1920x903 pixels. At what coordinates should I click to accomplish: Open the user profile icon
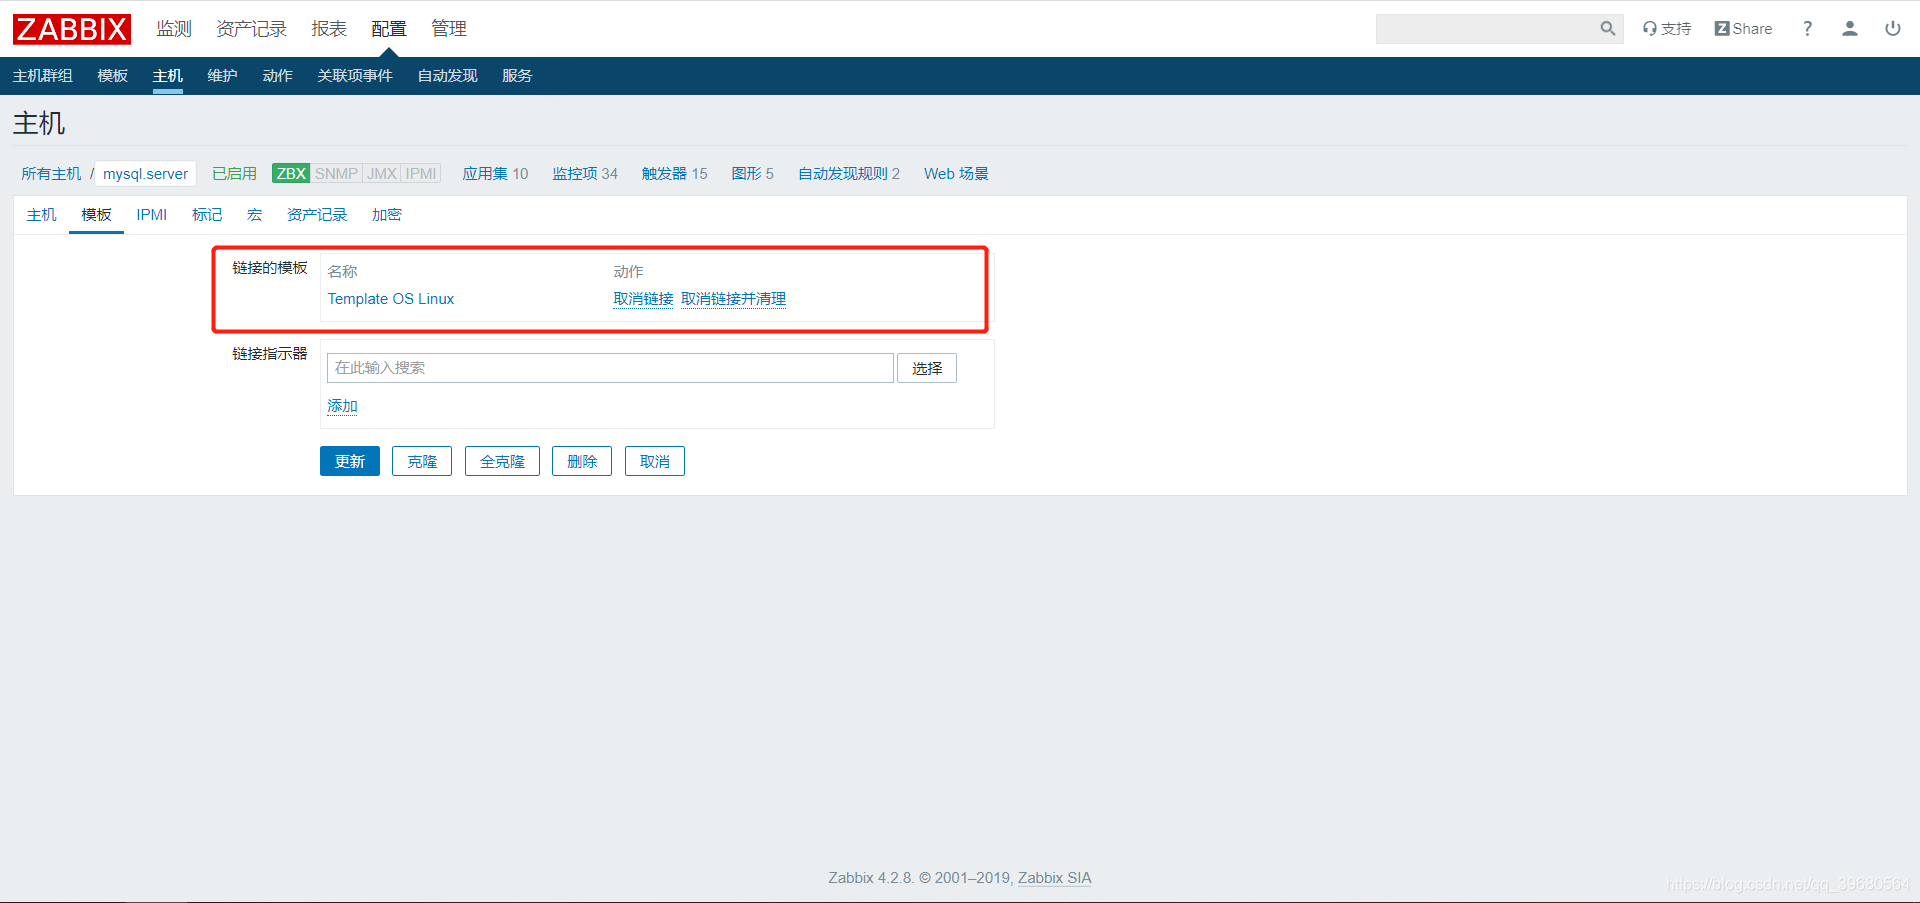pos(1850,29)
